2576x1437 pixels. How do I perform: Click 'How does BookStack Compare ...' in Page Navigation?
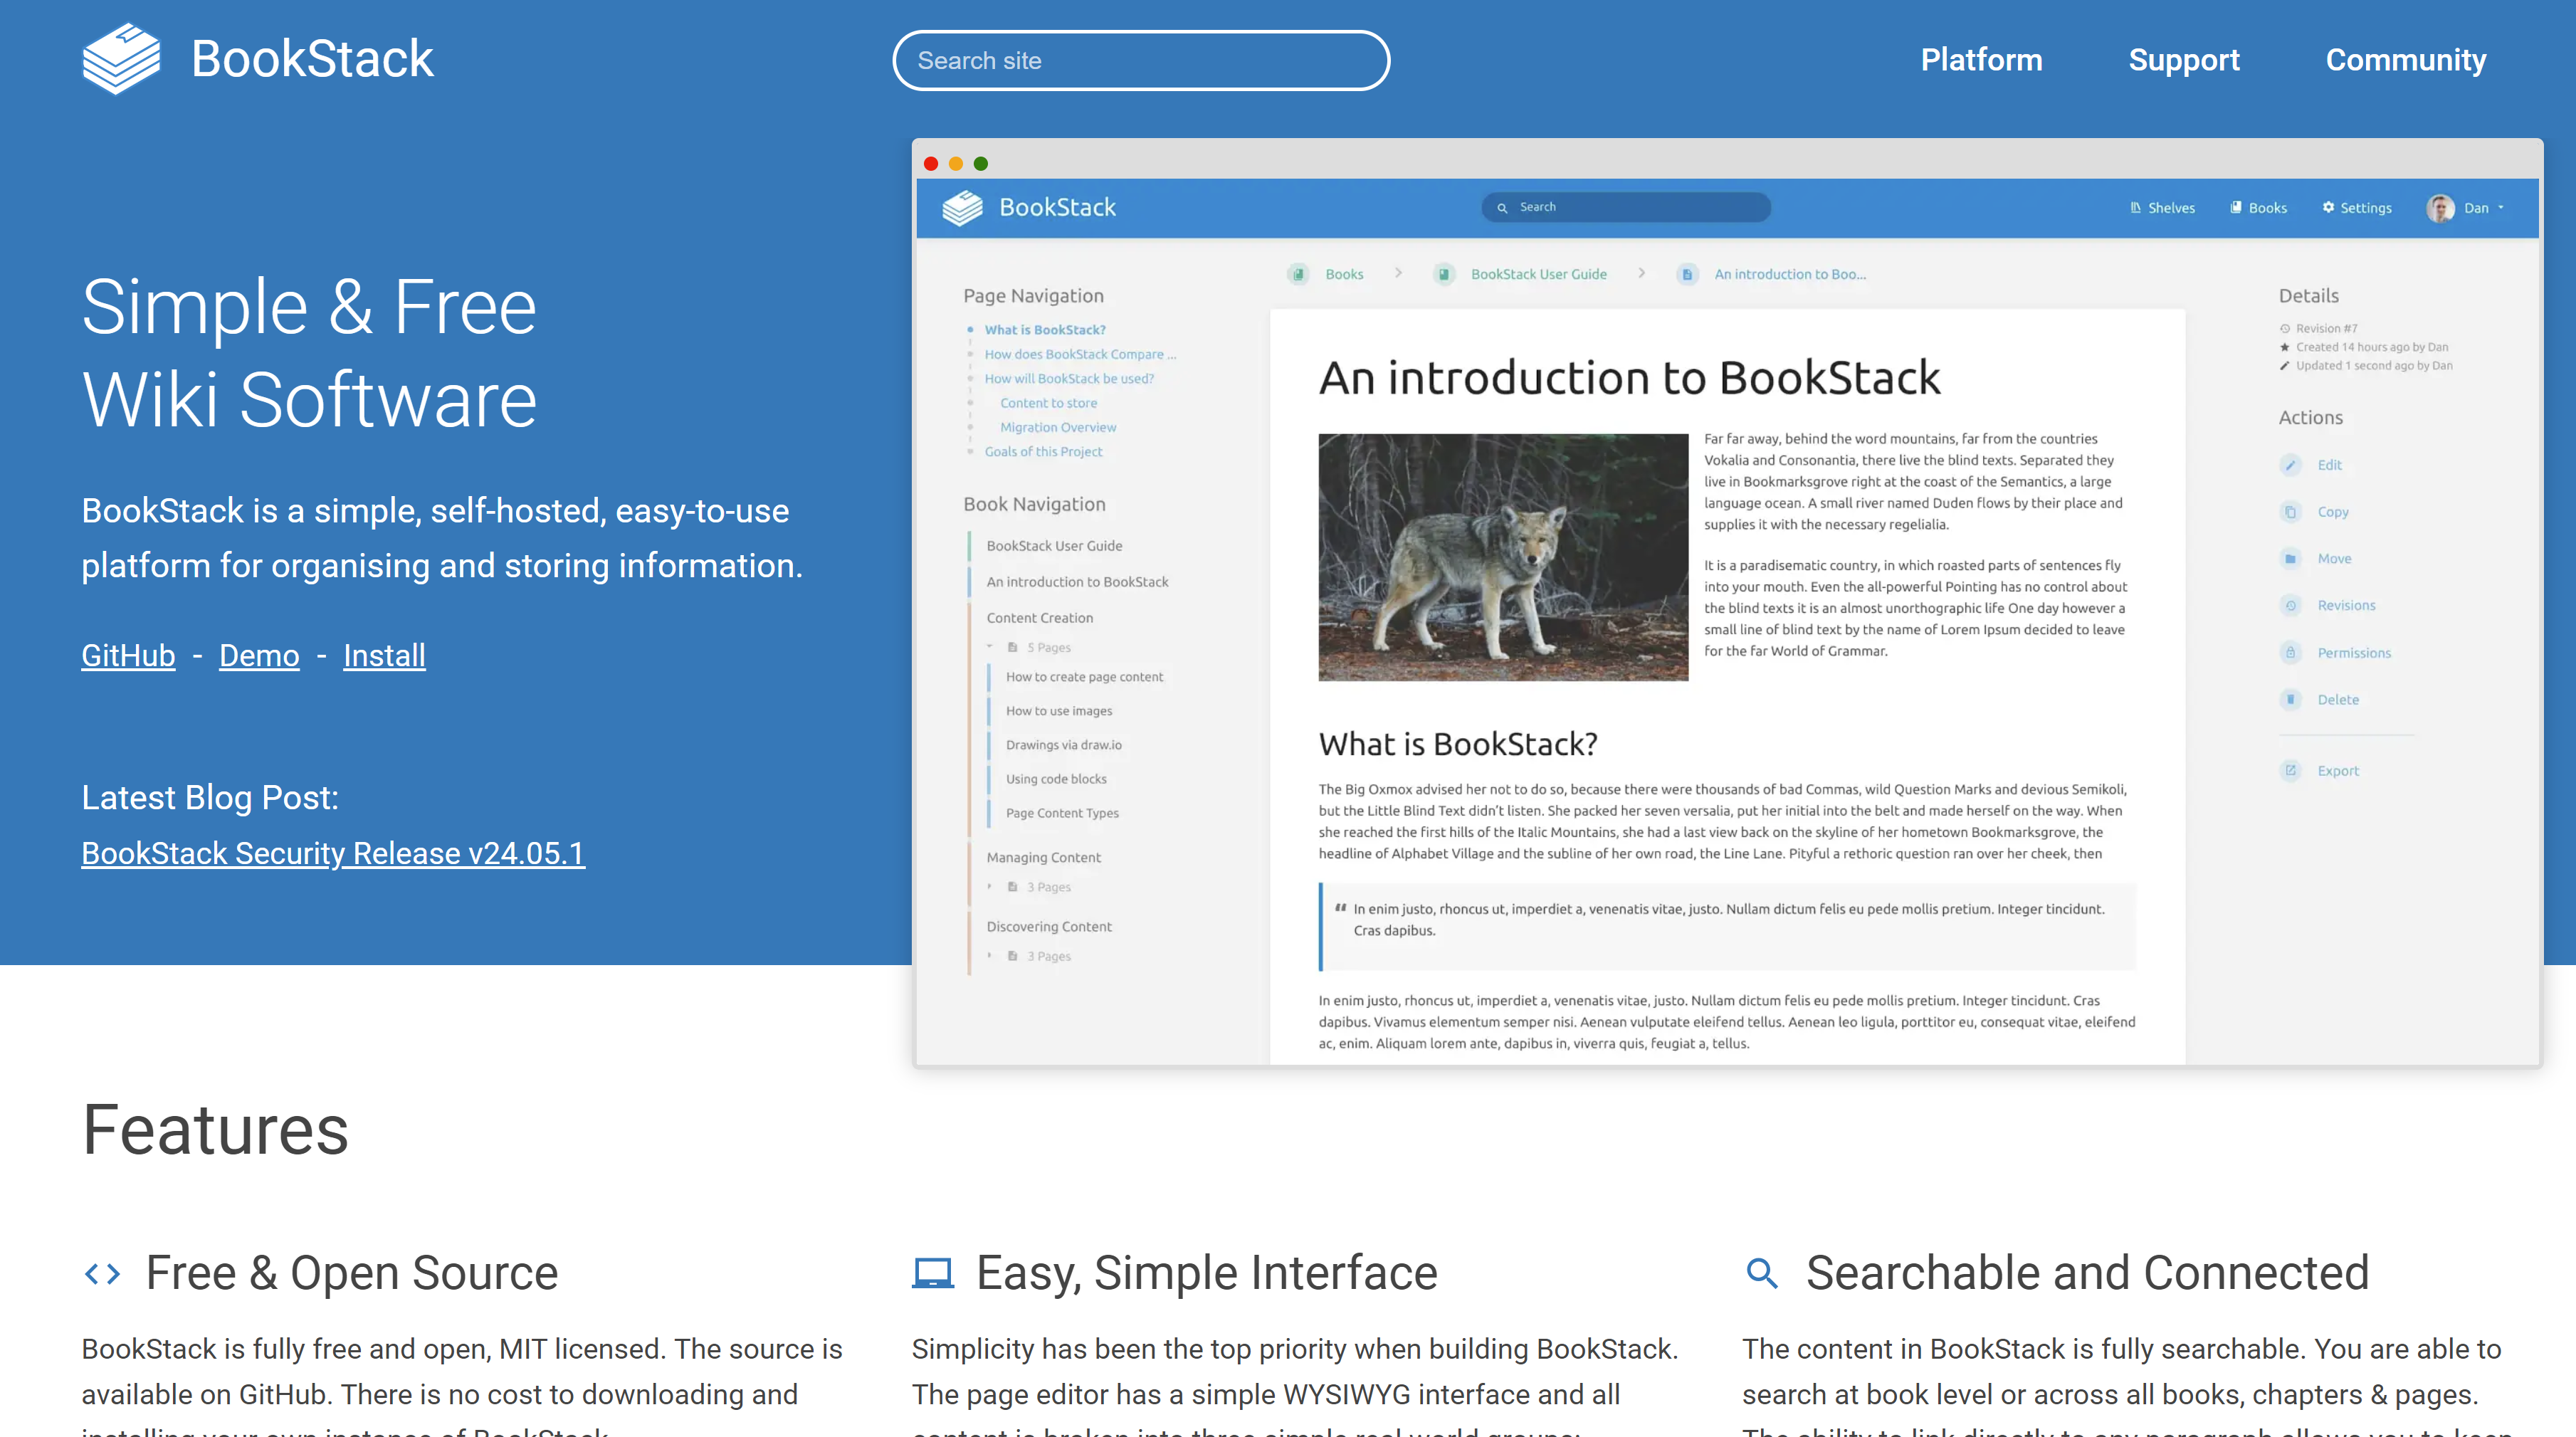coord(1080,354)
